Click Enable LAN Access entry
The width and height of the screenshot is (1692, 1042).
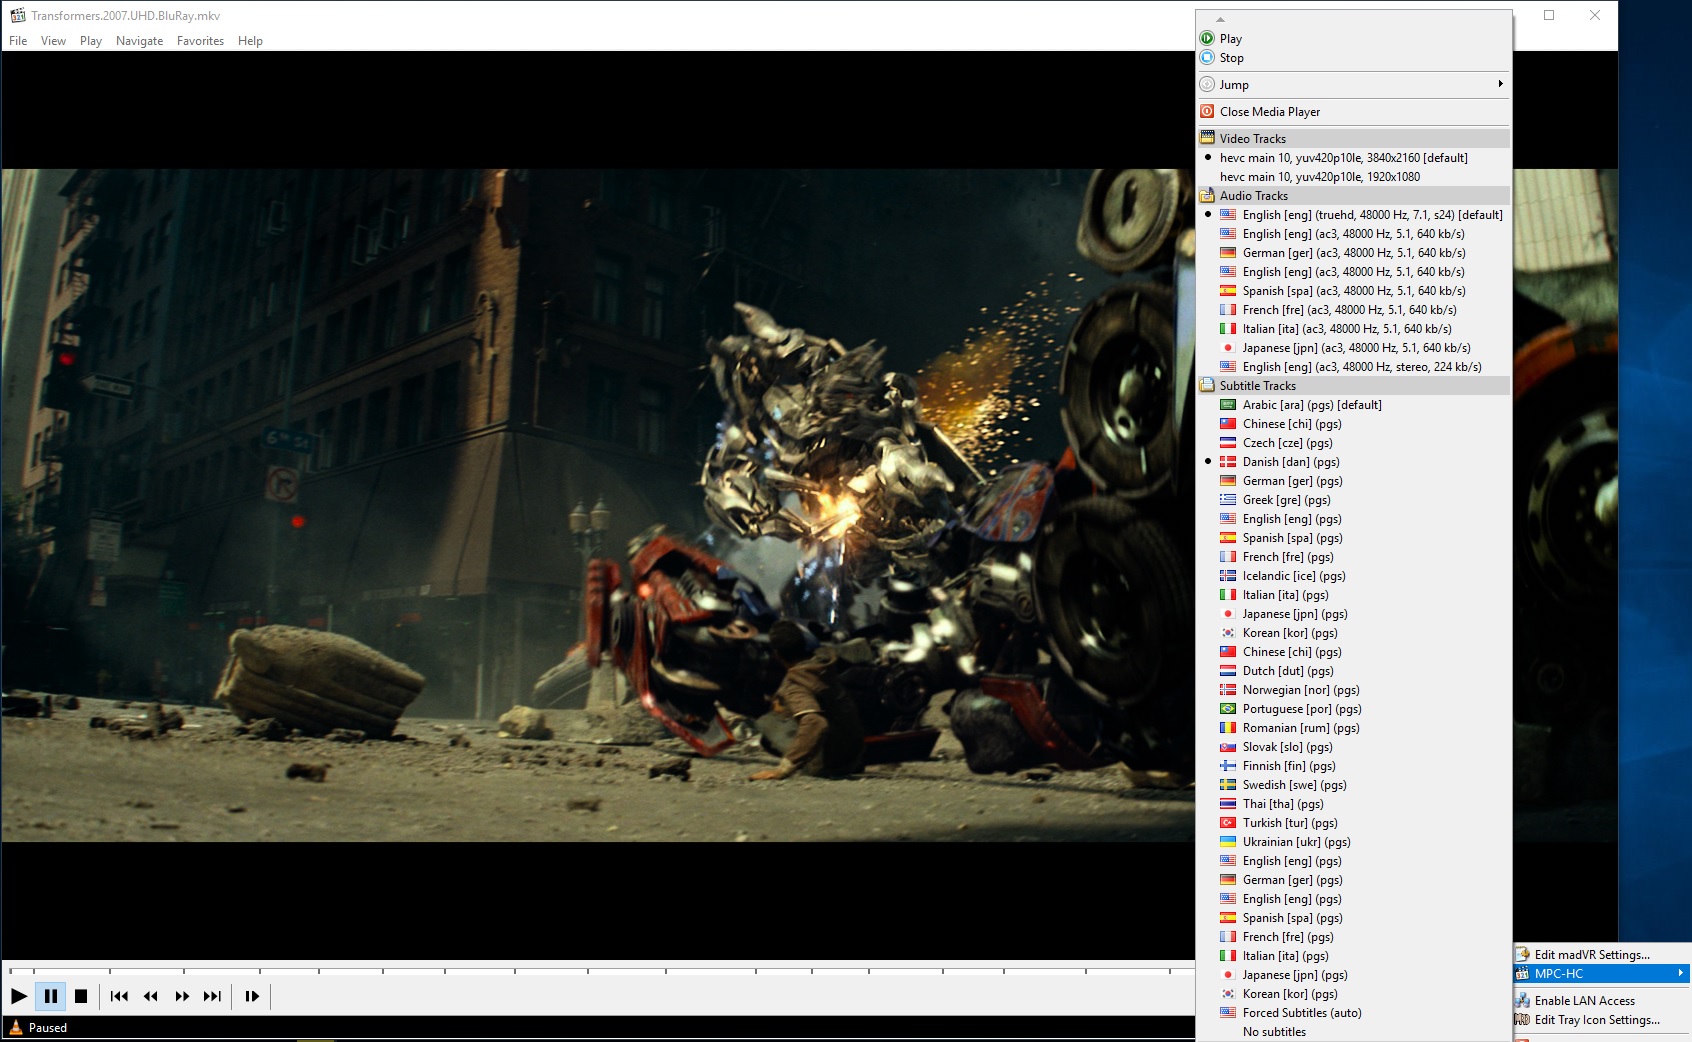click(1601, 1001)
